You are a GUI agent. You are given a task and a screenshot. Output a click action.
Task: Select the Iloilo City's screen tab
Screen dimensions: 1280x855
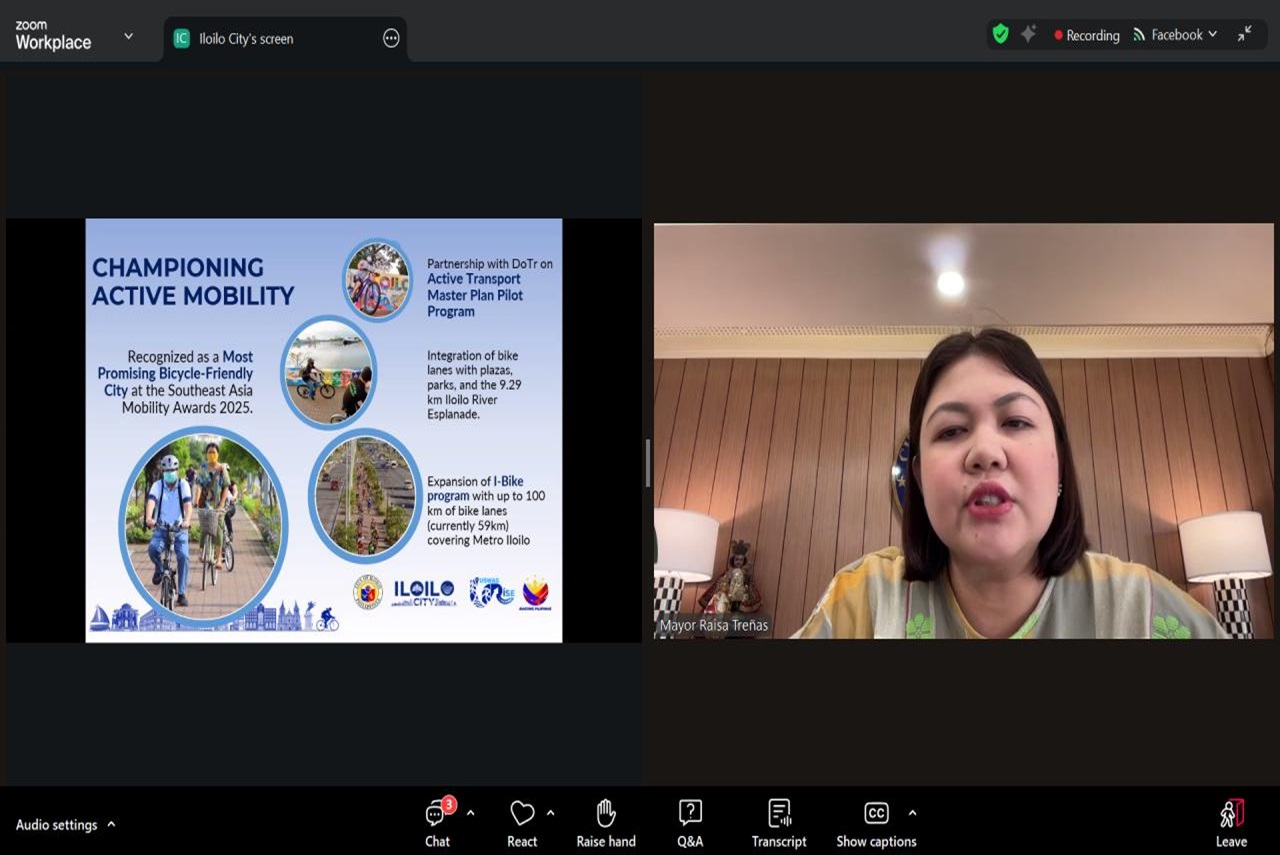pos(246,39)
